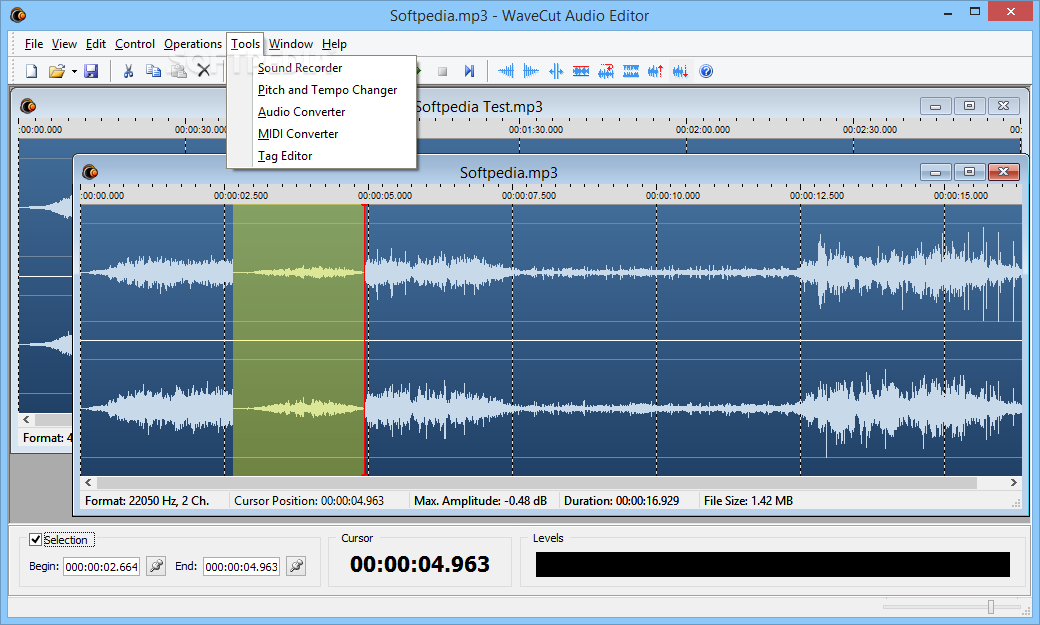This screenshot has height=625, width=1040.
Task: Click the pin icon next to Begin
Action: click(x=156, y=566)
